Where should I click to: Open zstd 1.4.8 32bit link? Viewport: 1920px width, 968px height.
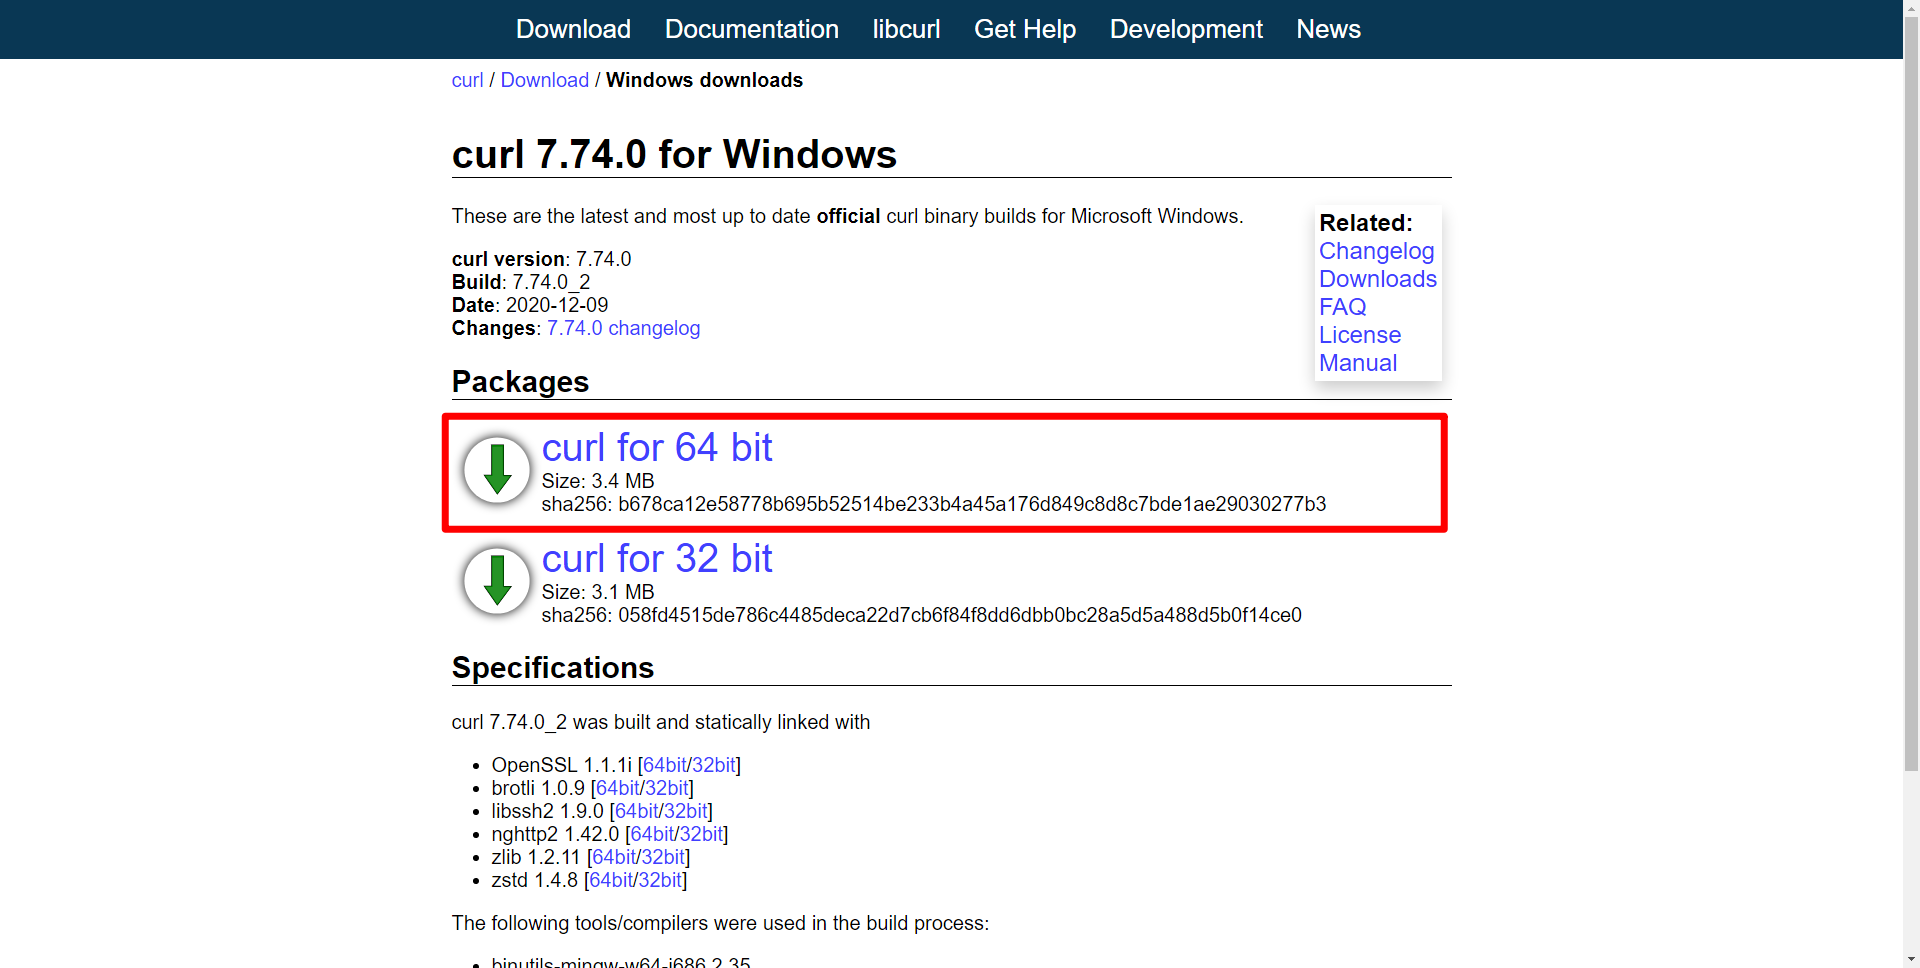coord(660,880)
